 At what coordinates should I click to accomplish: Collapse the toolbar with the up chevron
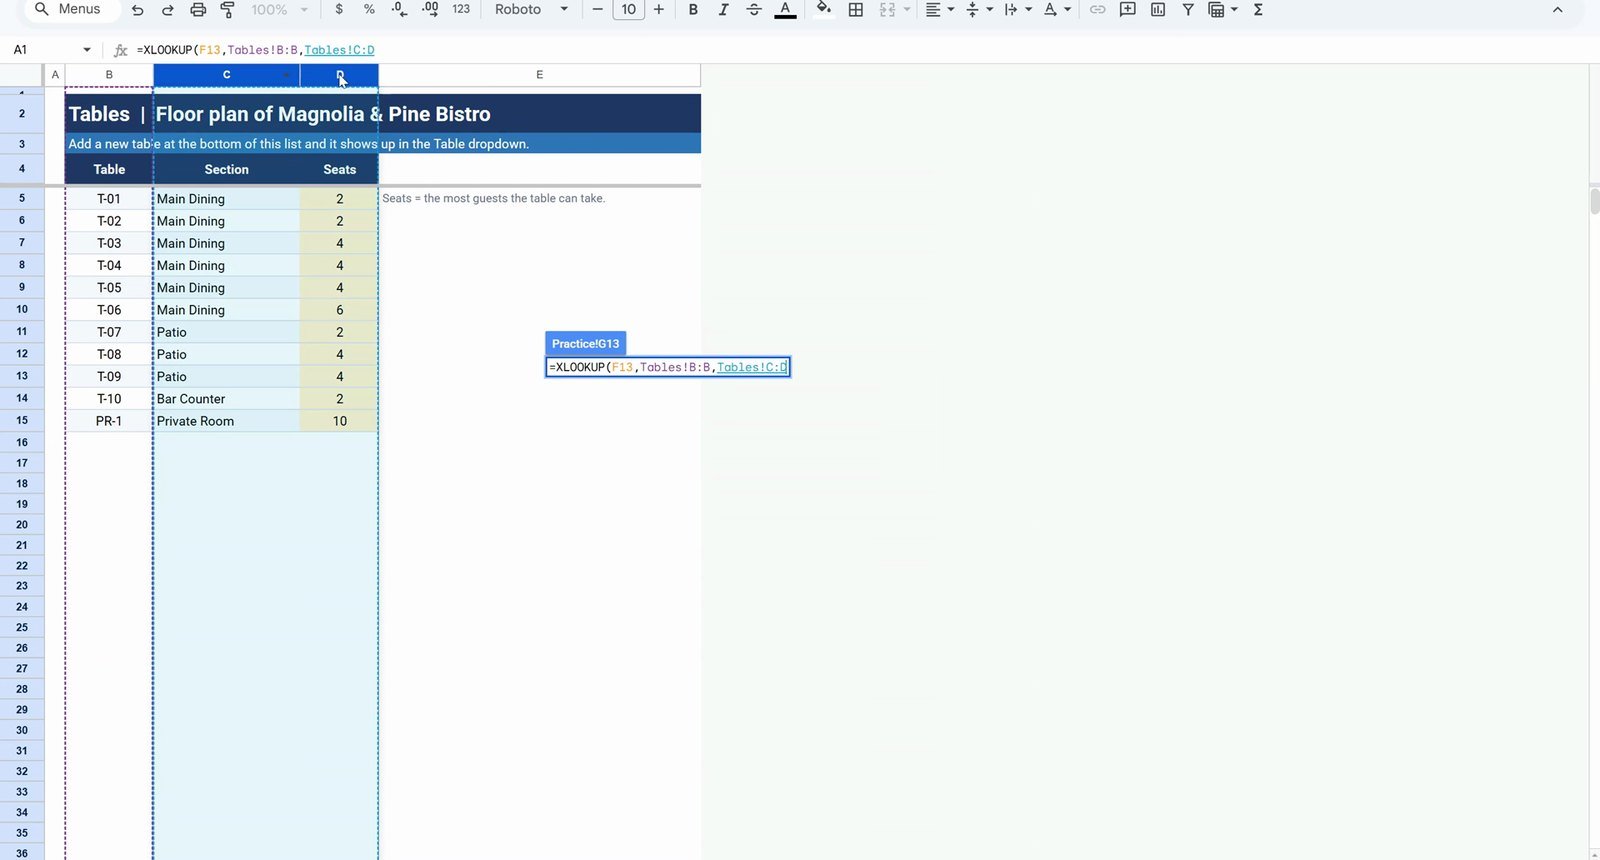click(1557, 10)
